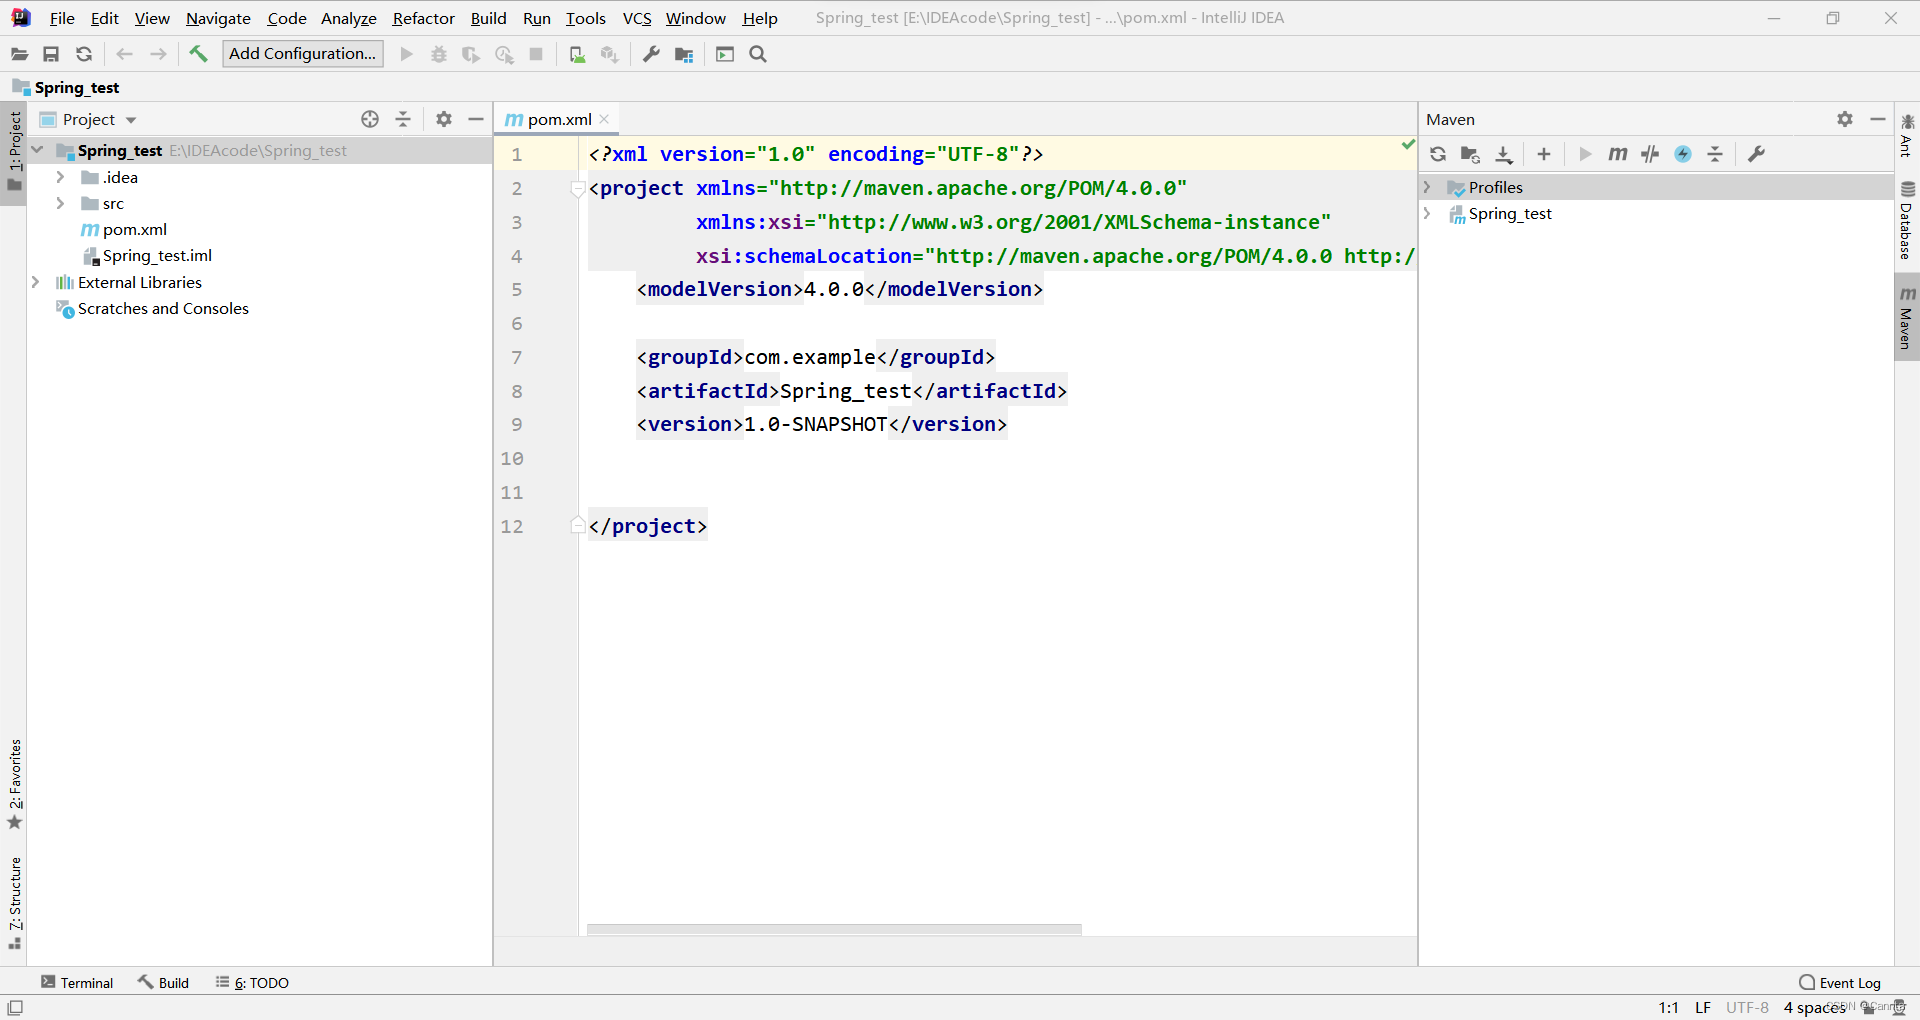1920x1020 pixels.
Task: Open the Refactor menu
Action: click(x=423, y=18)
